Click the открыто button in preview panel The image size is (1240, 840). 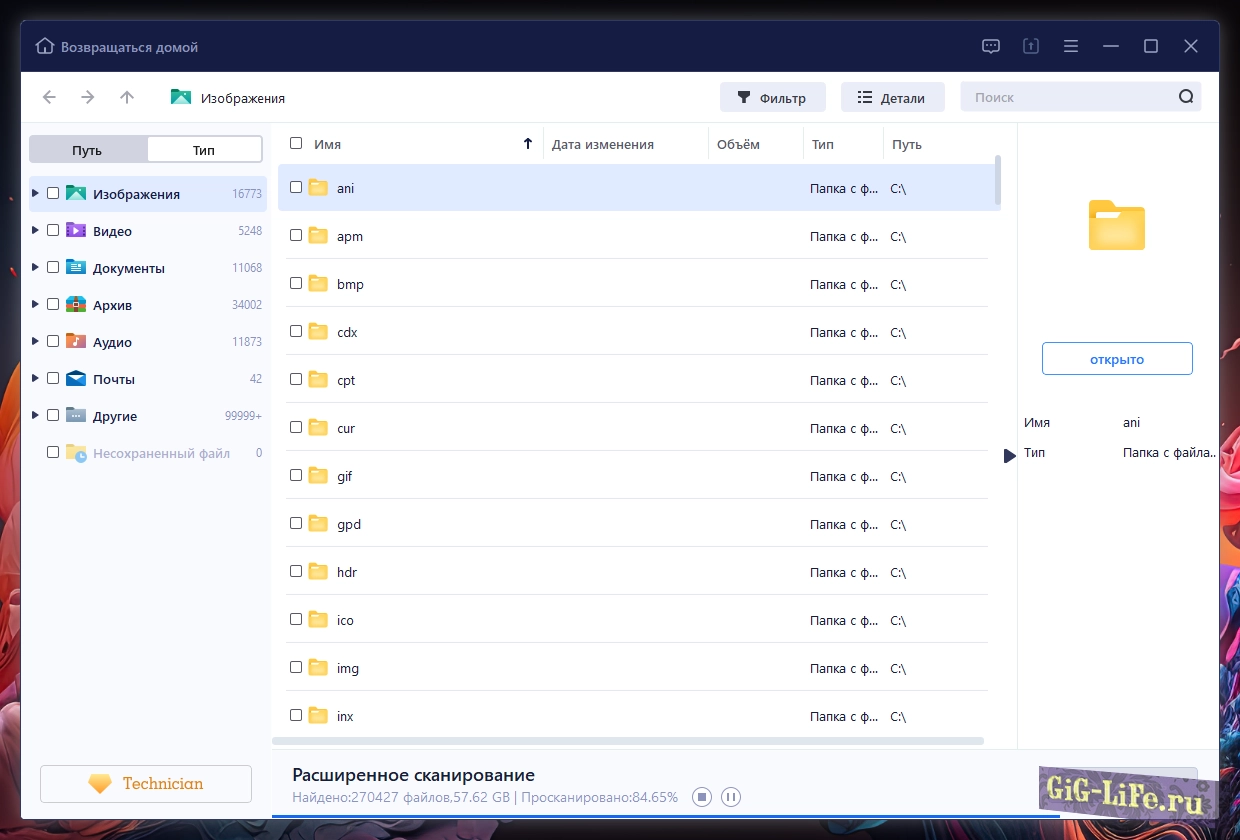[x=1117, y=359]
